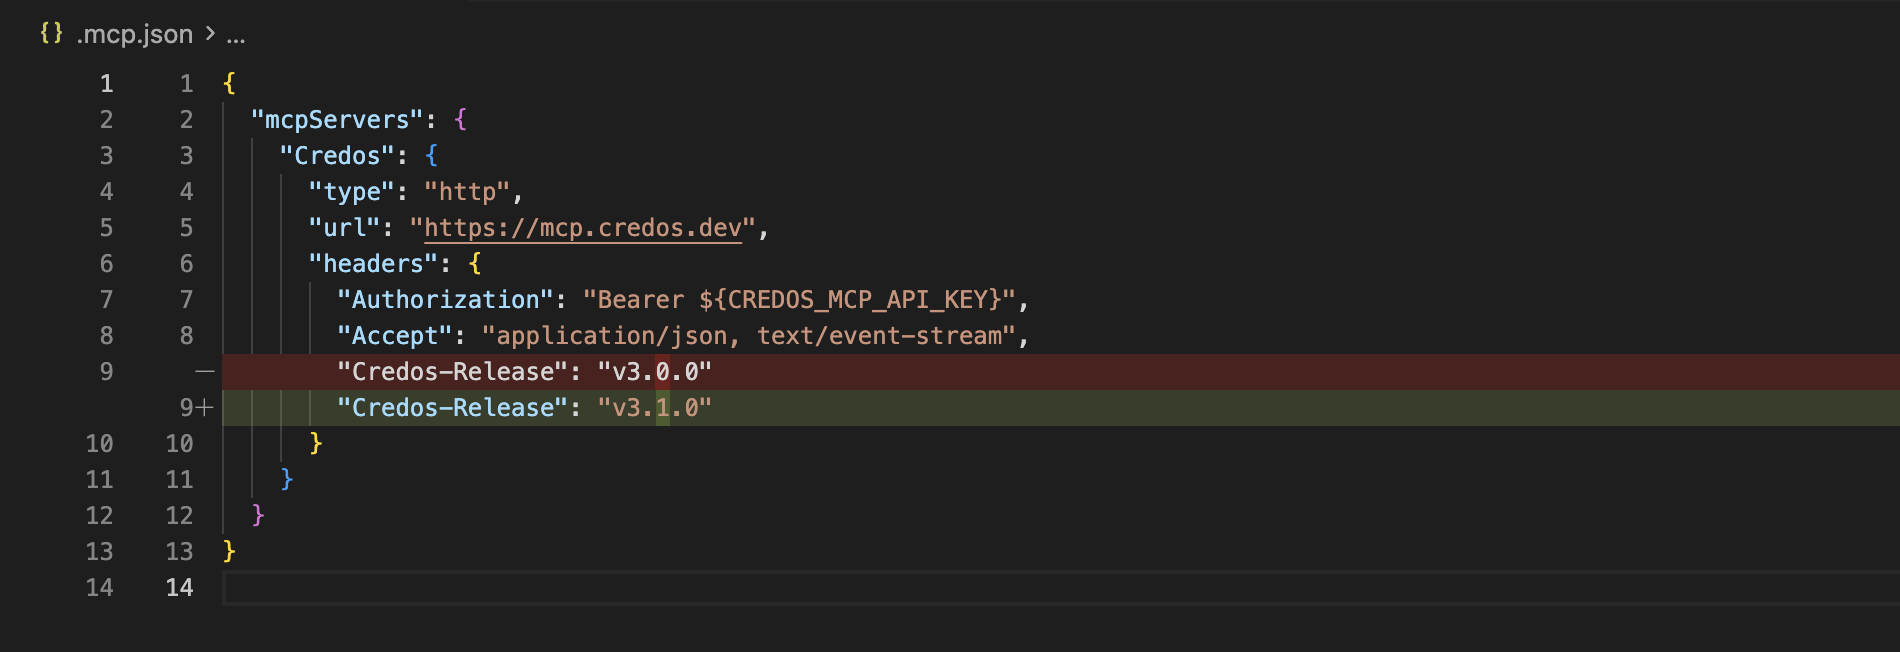Click the "url" key
Image resolution: width=1900 pixels, height=652 pixels.
(345, 228)
